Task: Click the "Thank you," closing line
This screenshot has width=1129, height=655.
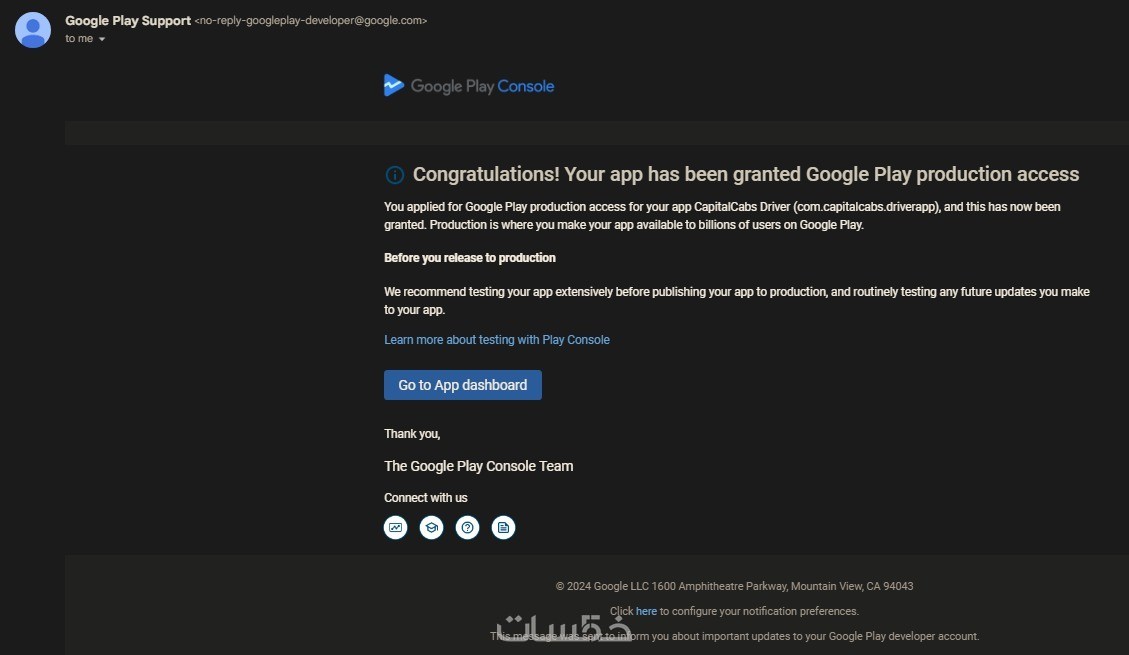Action: pyautogui.click(x=412, y=434)
